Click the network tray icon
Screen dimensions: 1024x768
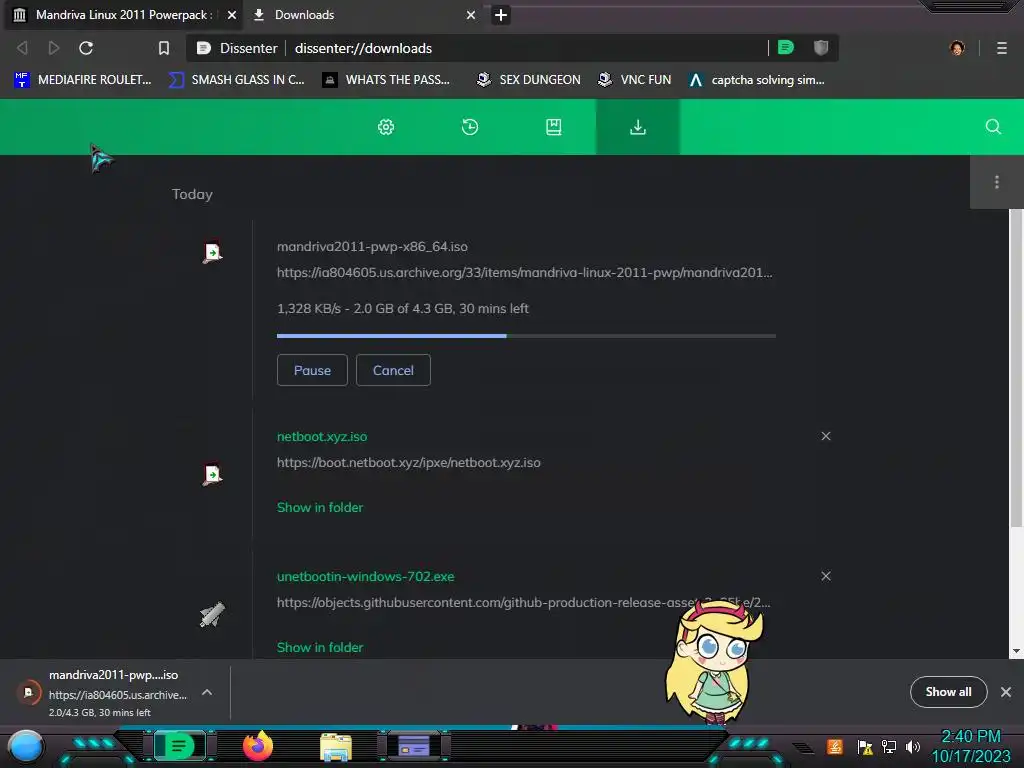[889, 746]
